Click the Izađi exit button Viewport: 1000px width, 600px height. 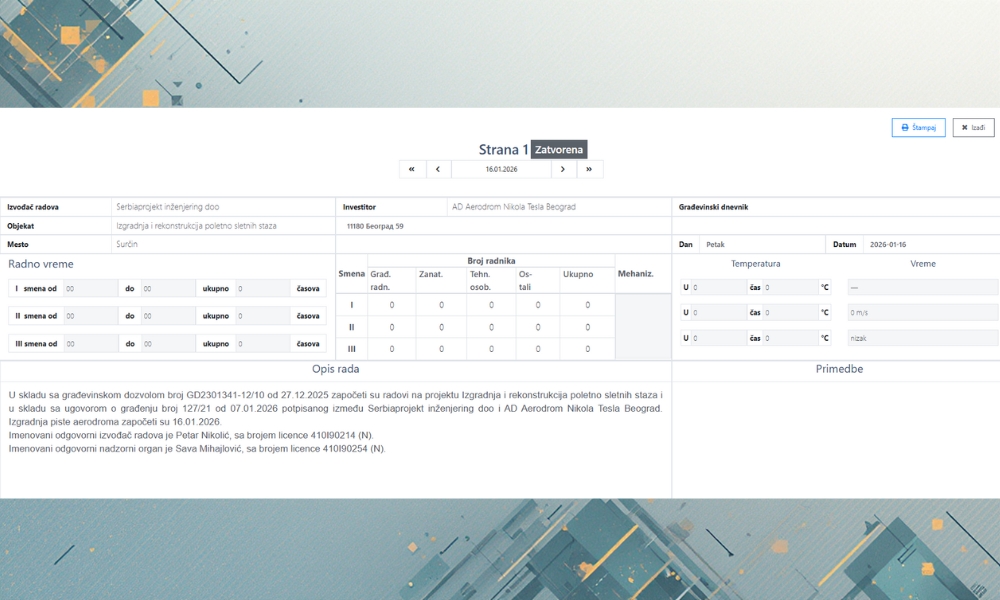(x=973, y=128)
